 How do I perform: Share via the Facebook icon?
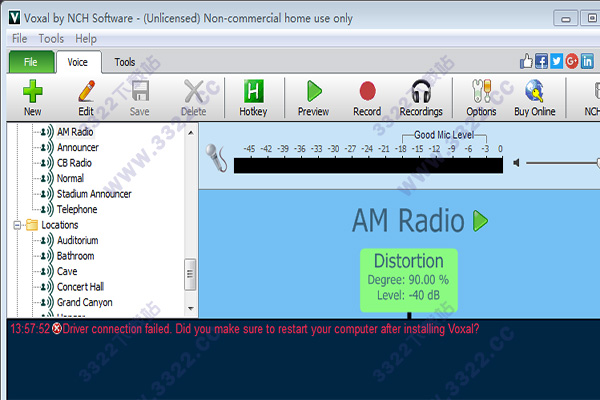[x=541, y=61]
